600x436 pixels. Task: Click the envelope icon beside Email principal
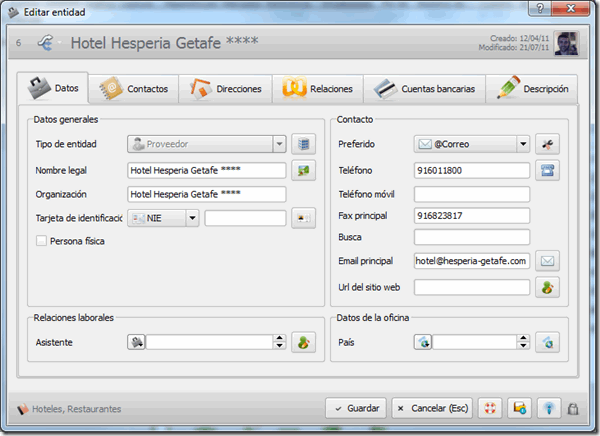[x=548, y=261]
